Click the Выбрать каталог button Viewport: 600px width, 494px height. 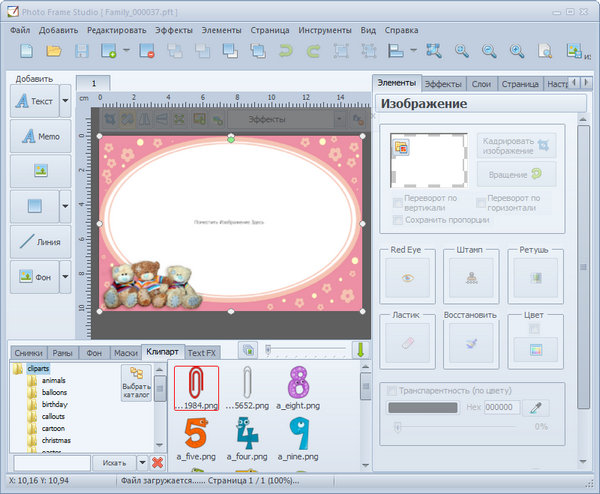[x=136, y=382]
